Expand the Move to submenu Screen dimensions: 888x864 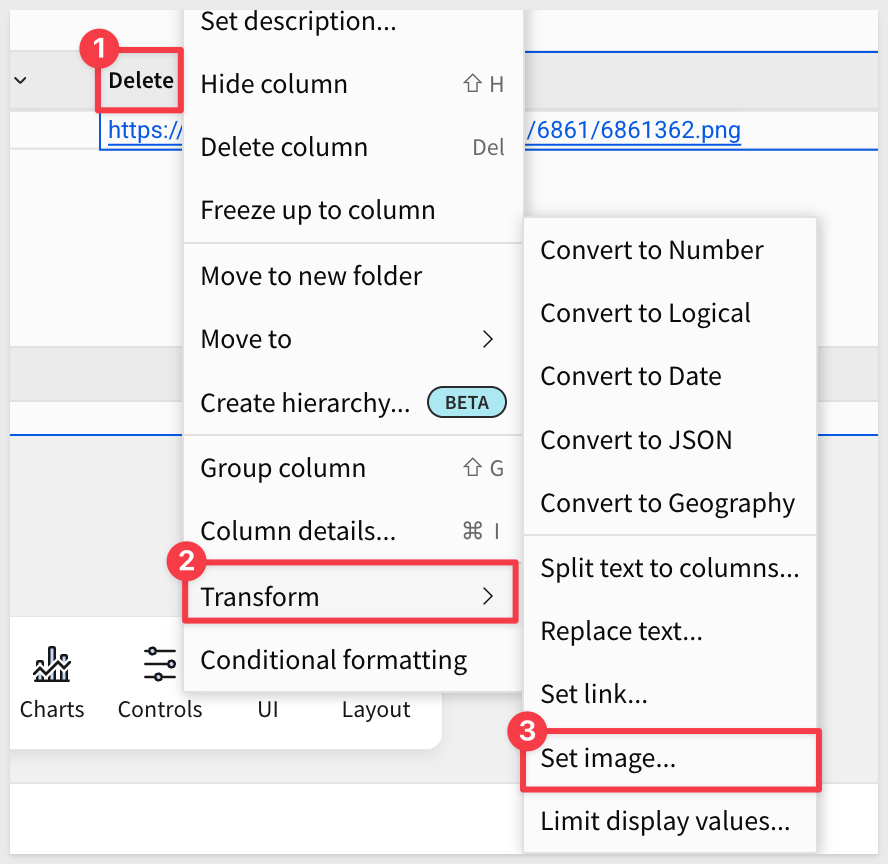[350, 340]
